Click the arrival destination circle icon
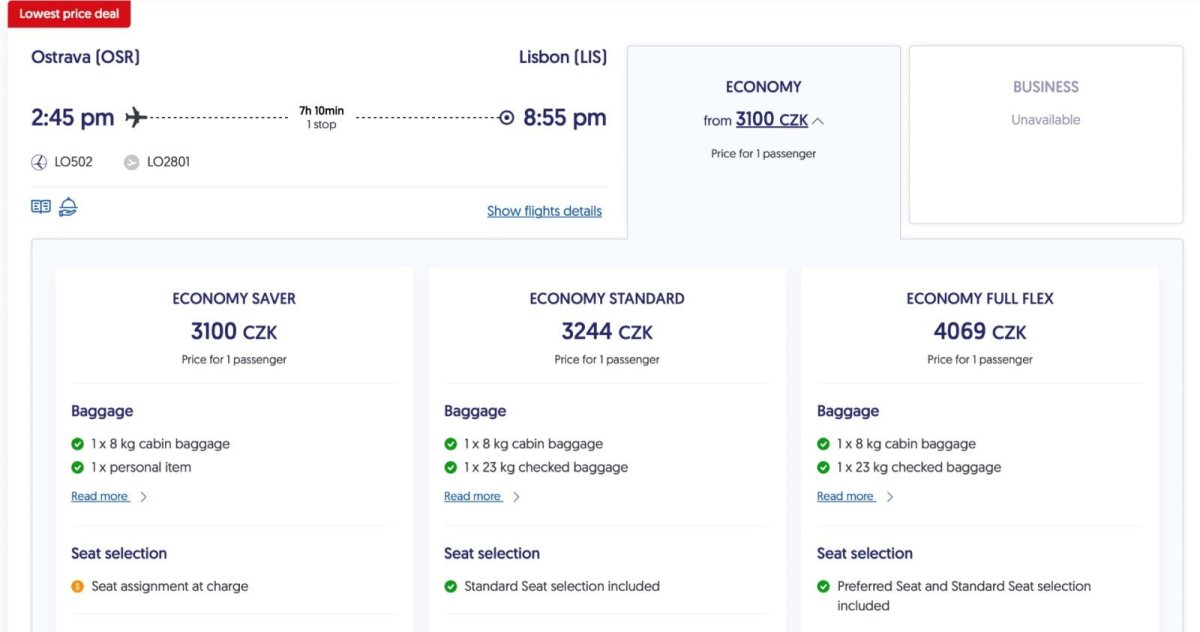Screen dimensions: 1200x632 point(506,118)
